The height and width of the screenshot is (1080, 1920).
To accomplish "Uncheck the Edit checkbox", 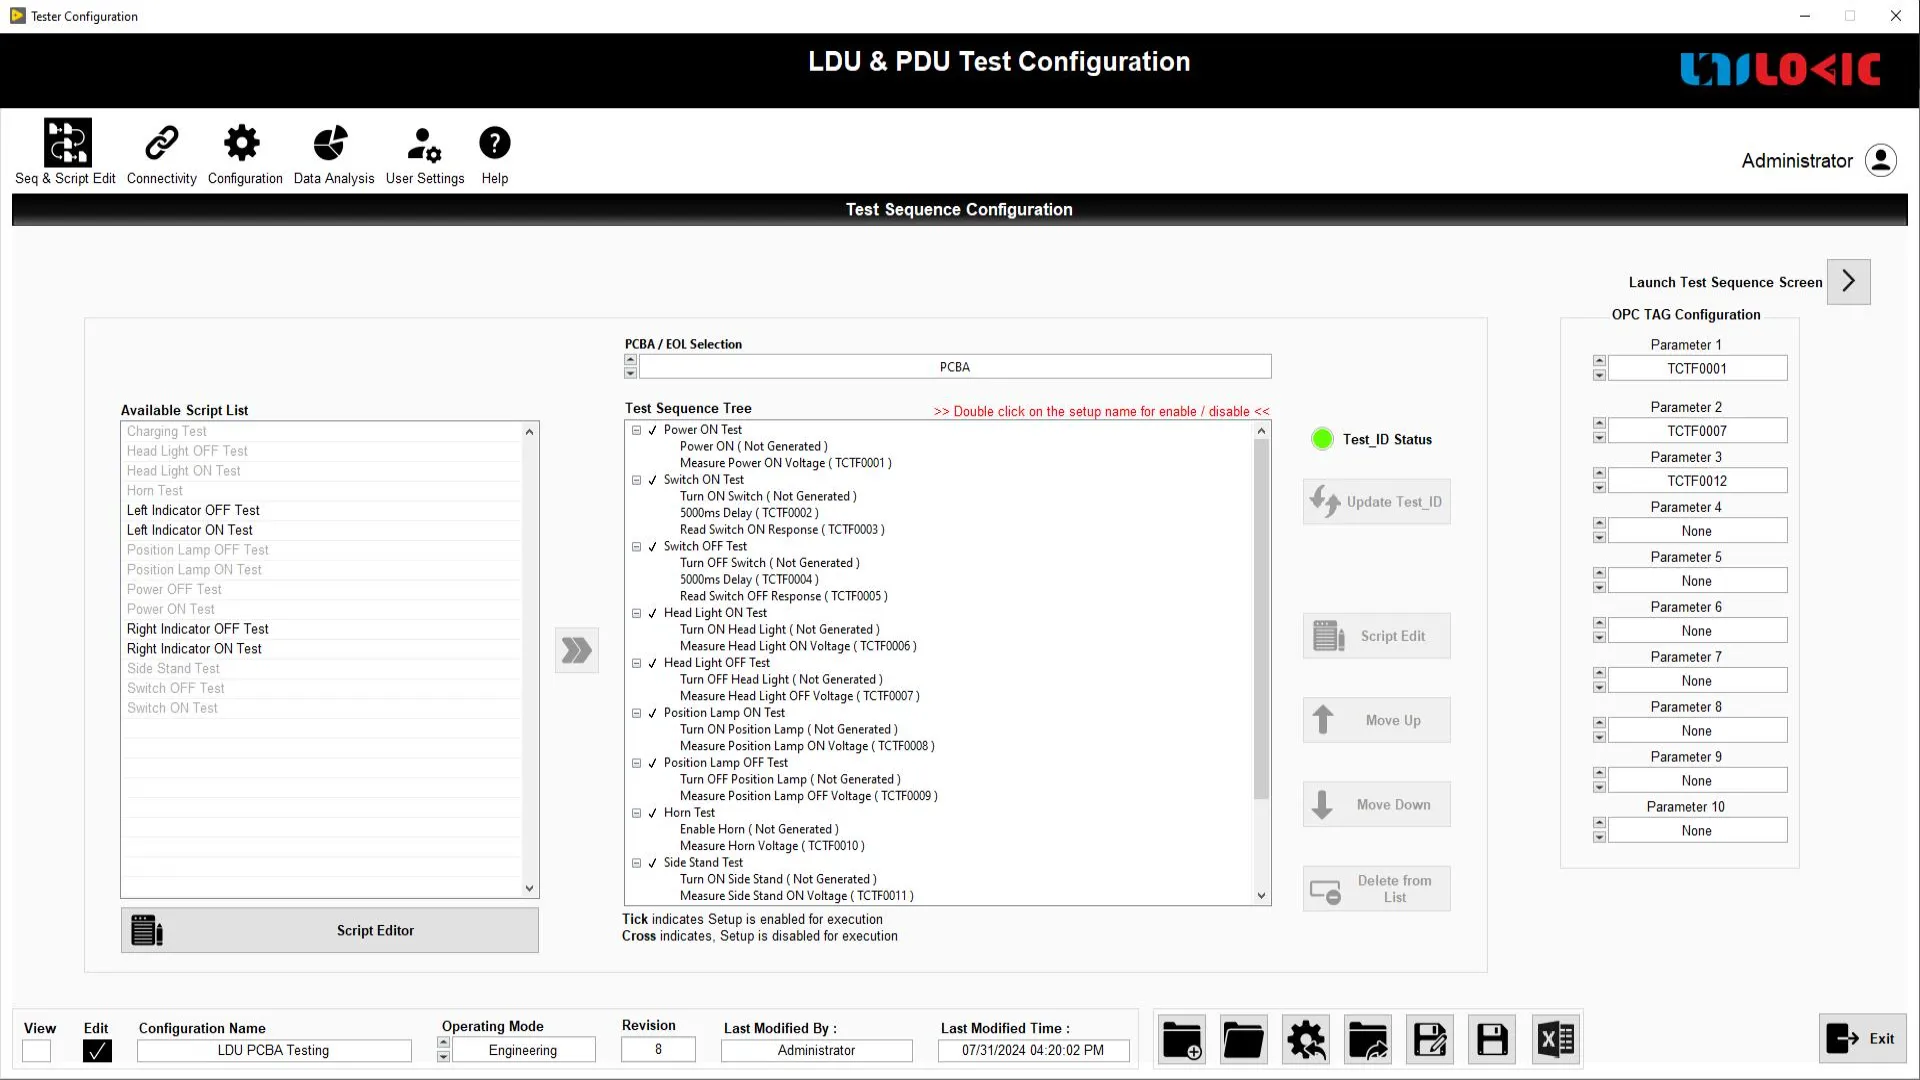I will pos(97,1051).
